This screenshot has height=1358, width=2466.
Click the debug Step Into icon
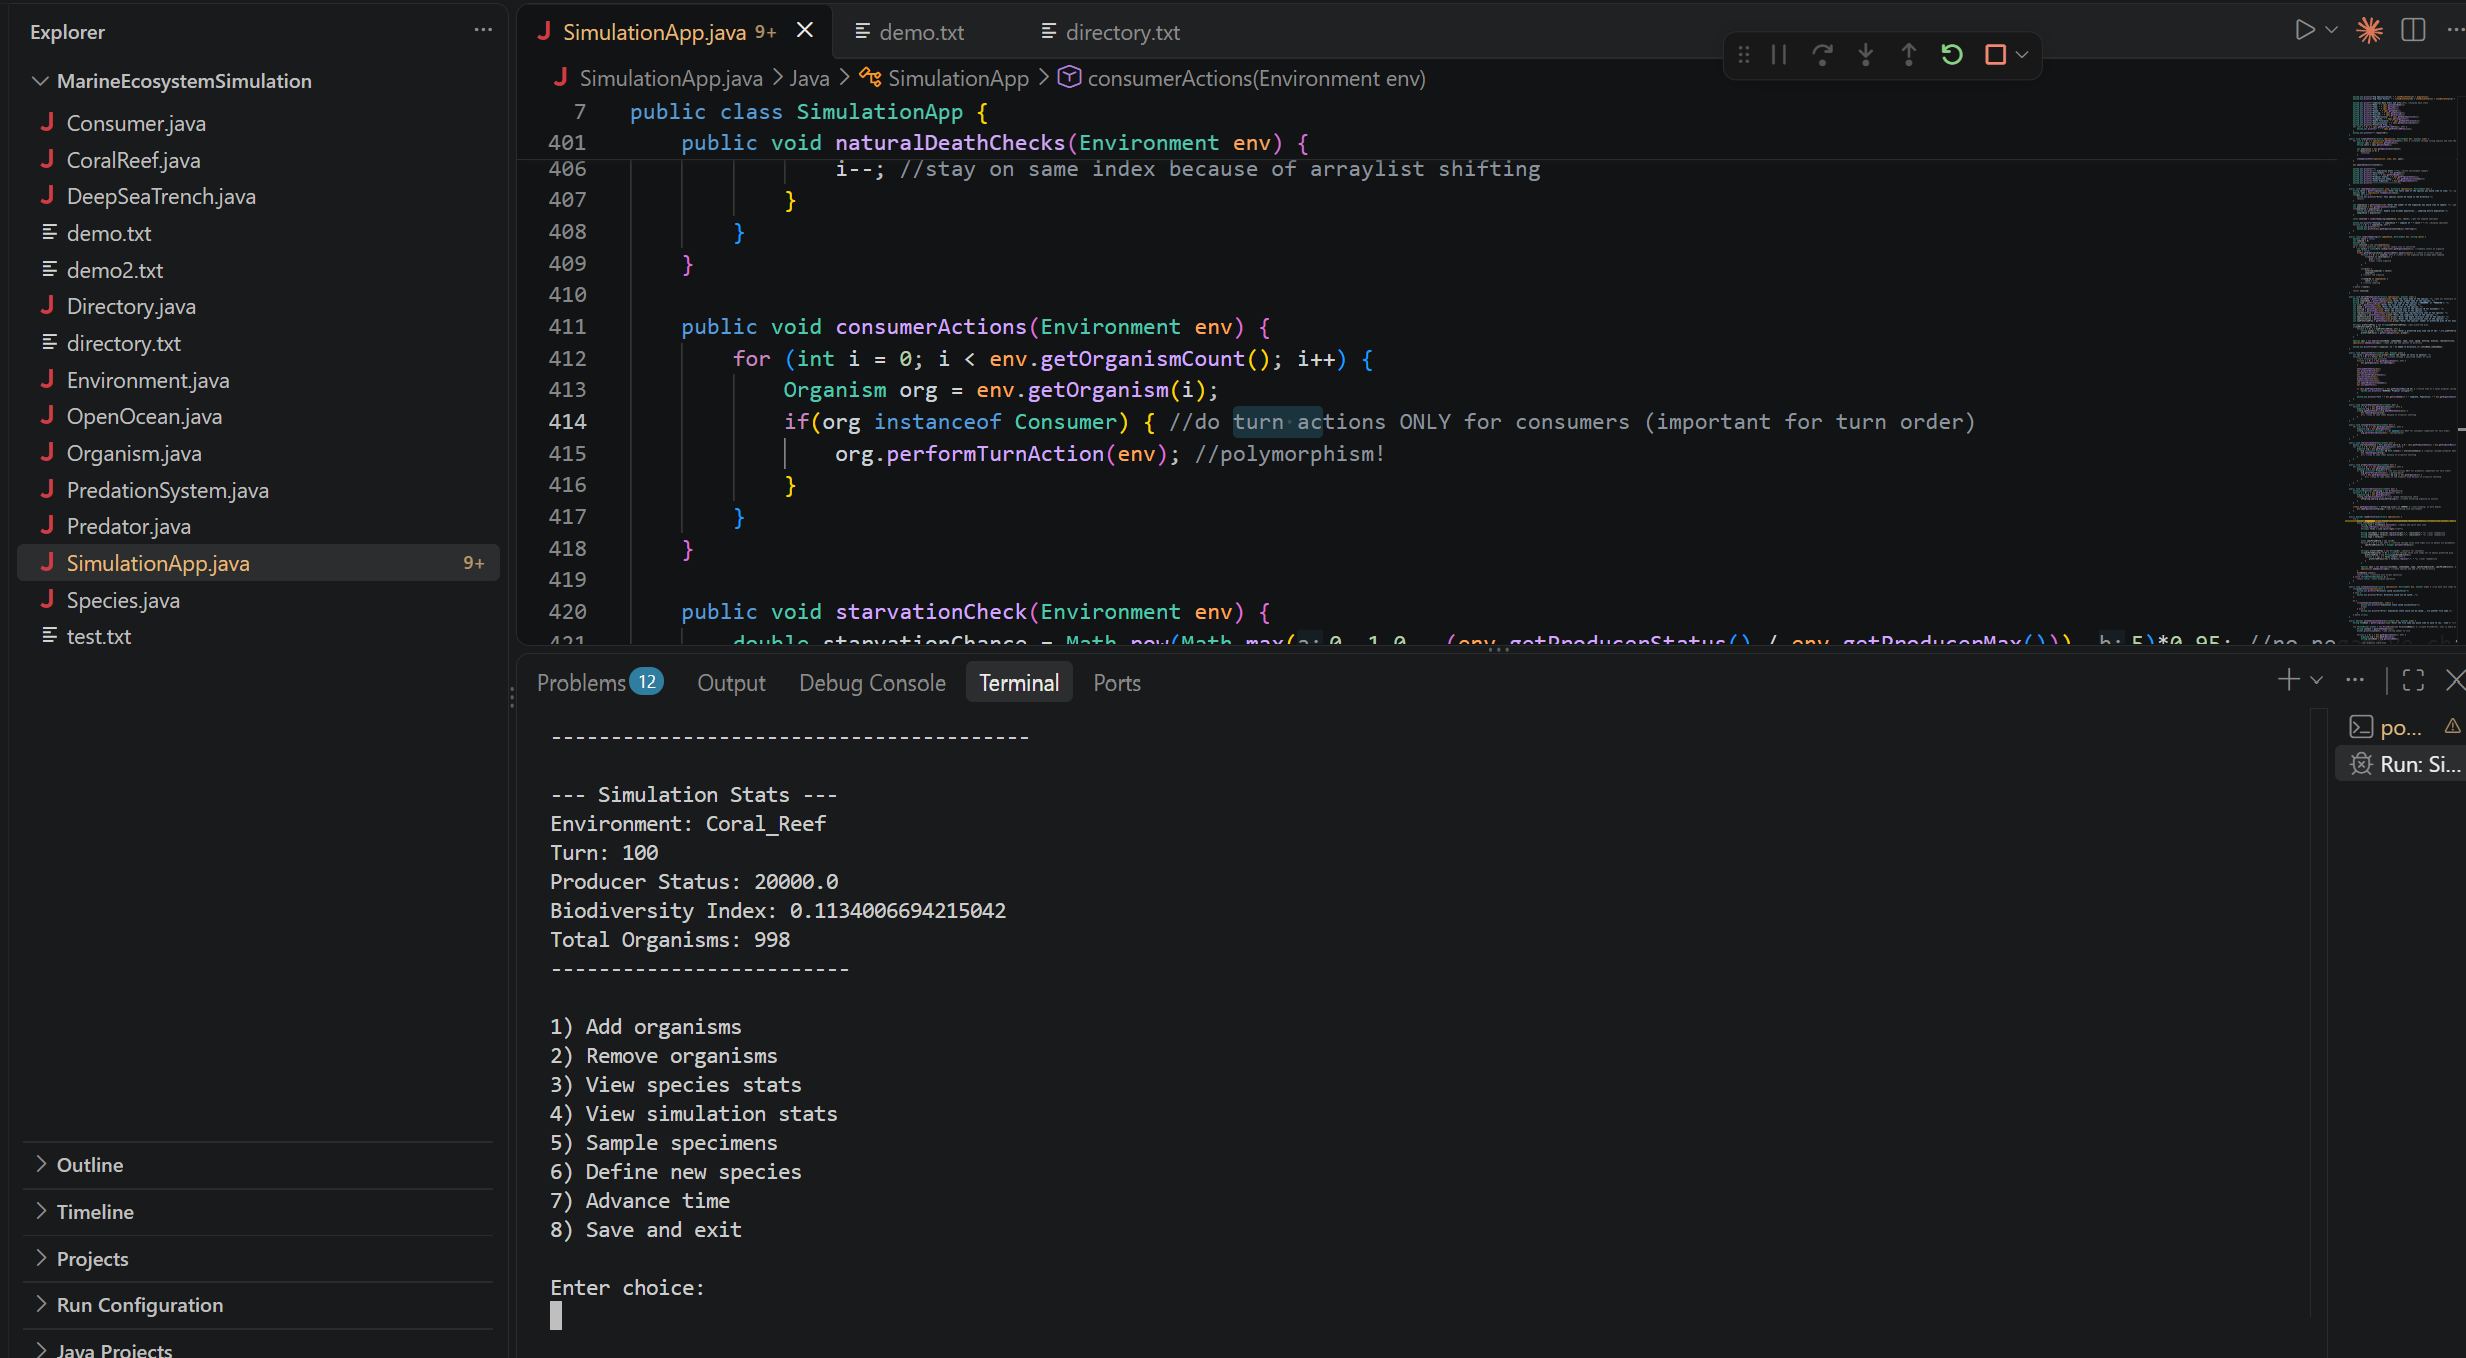coord(1865,55)
